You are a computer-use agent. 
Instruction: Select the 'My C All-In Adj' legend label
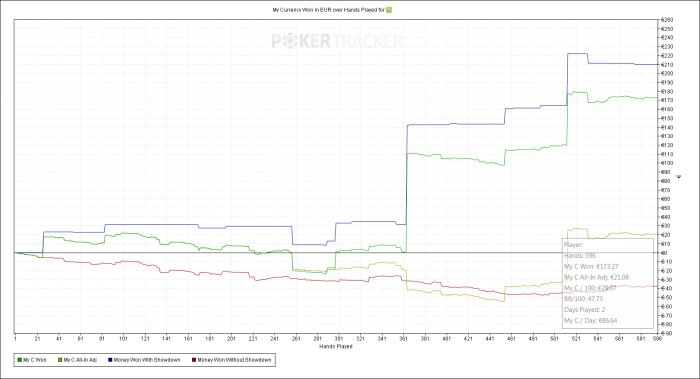pyautogui.click(x=80, y=360)
